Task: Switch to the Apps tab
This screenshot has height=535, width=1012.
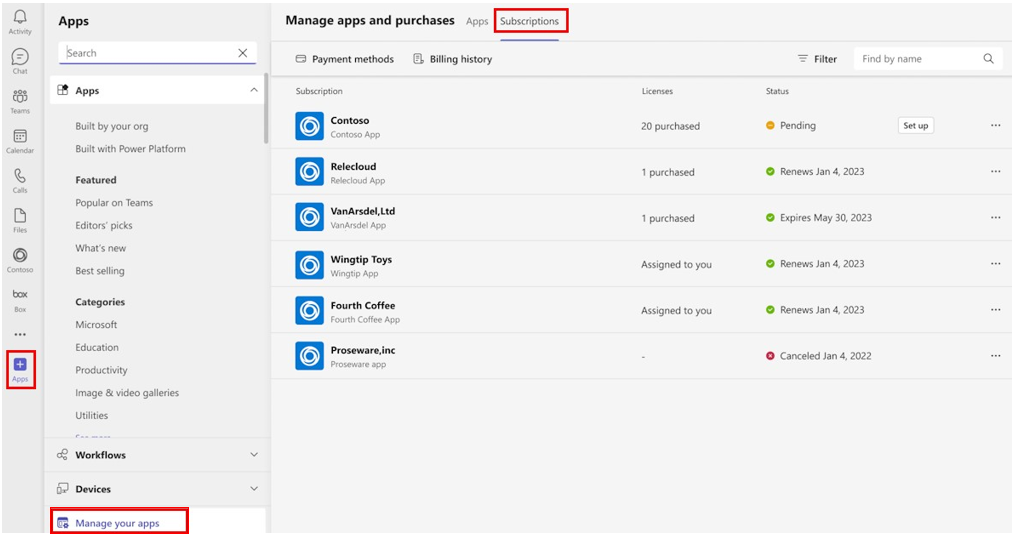Action: (x=477, y=21)
